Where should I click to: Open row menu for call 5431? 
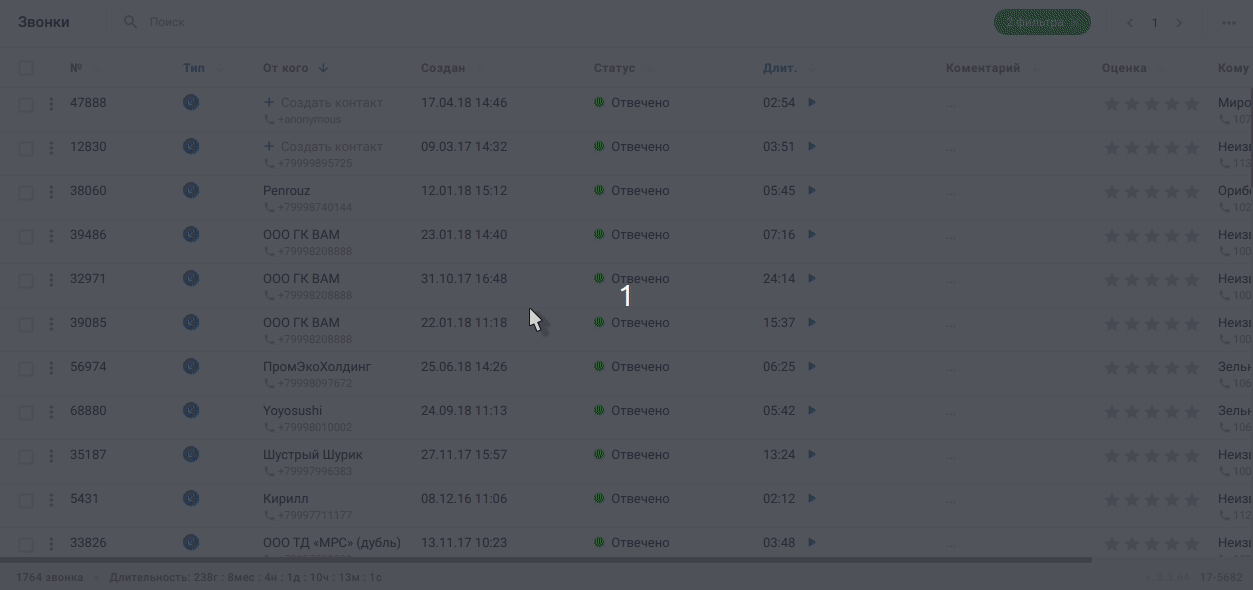(x=51, y=499)
